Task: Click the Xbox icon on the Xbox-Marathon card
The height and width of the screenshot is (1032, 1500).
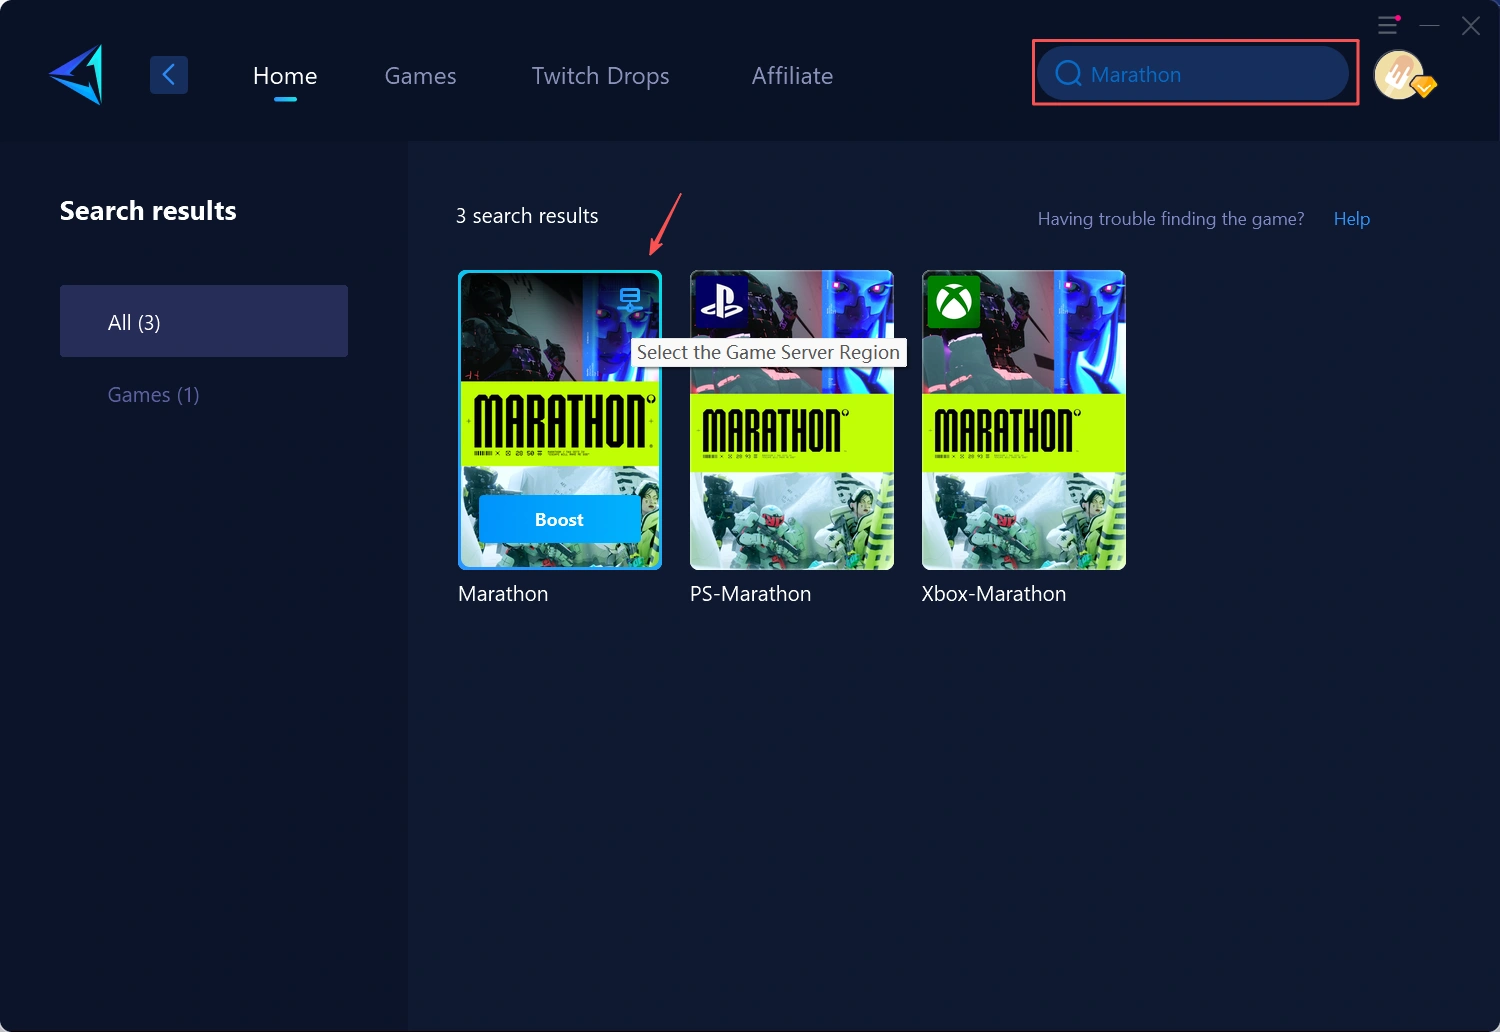Action: tap(954, 303)
